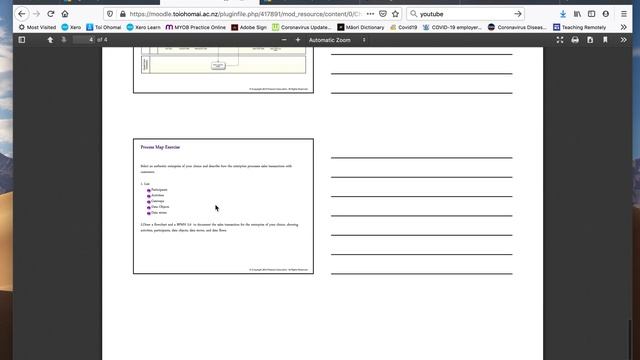
Task: Click the flowchart slide at the top
Action: [x=223, y=70]
